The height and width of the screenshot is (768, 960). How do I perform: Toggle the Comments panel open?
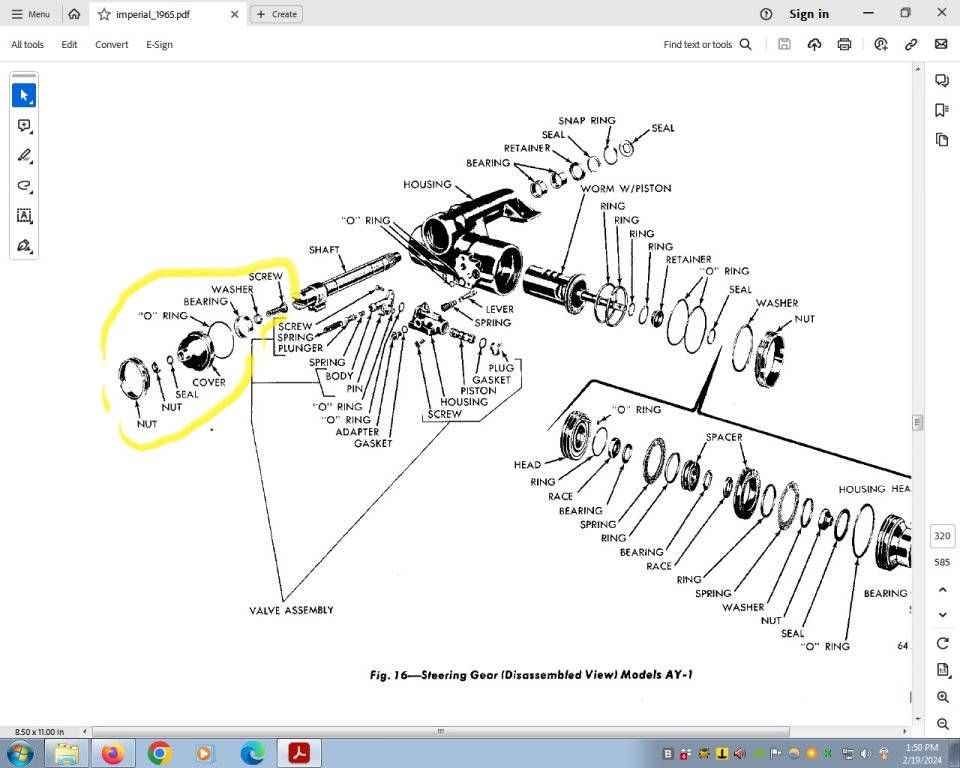tap(941, 79)
